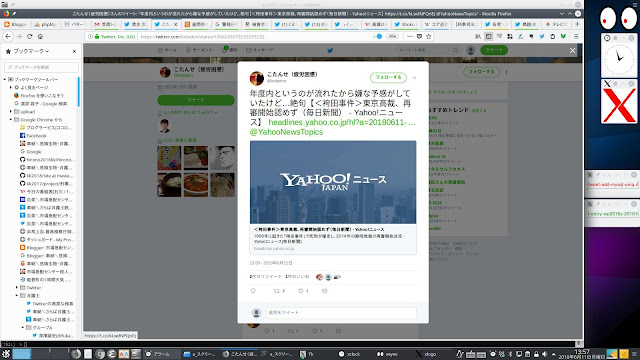Image resolution: width=640 pixels, height=360 pixels.
Task: Click フォローする in the tweet popup
Action: click(x=388, y=77)
